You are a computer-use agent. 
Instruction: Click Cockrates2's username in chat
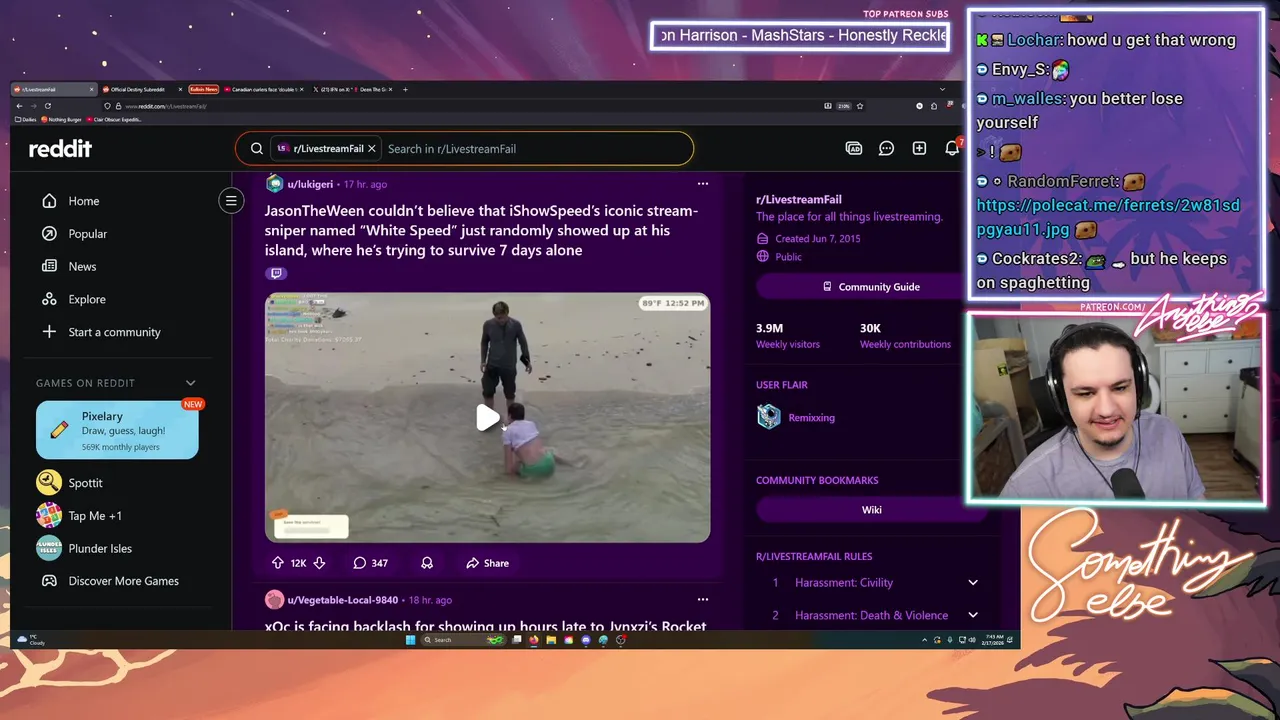click(1036, 258)
